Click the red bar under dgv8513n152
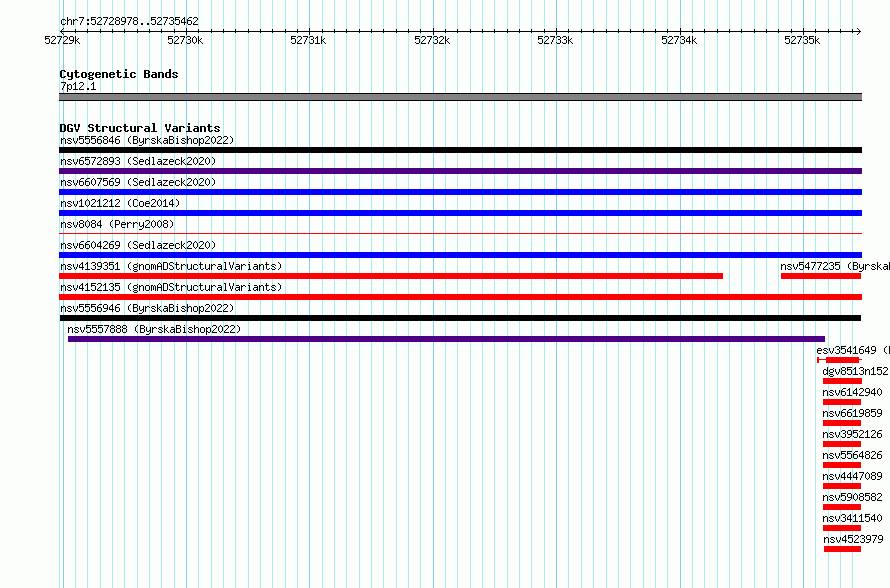Screen dimensions: 890x588 pos(842,381)
